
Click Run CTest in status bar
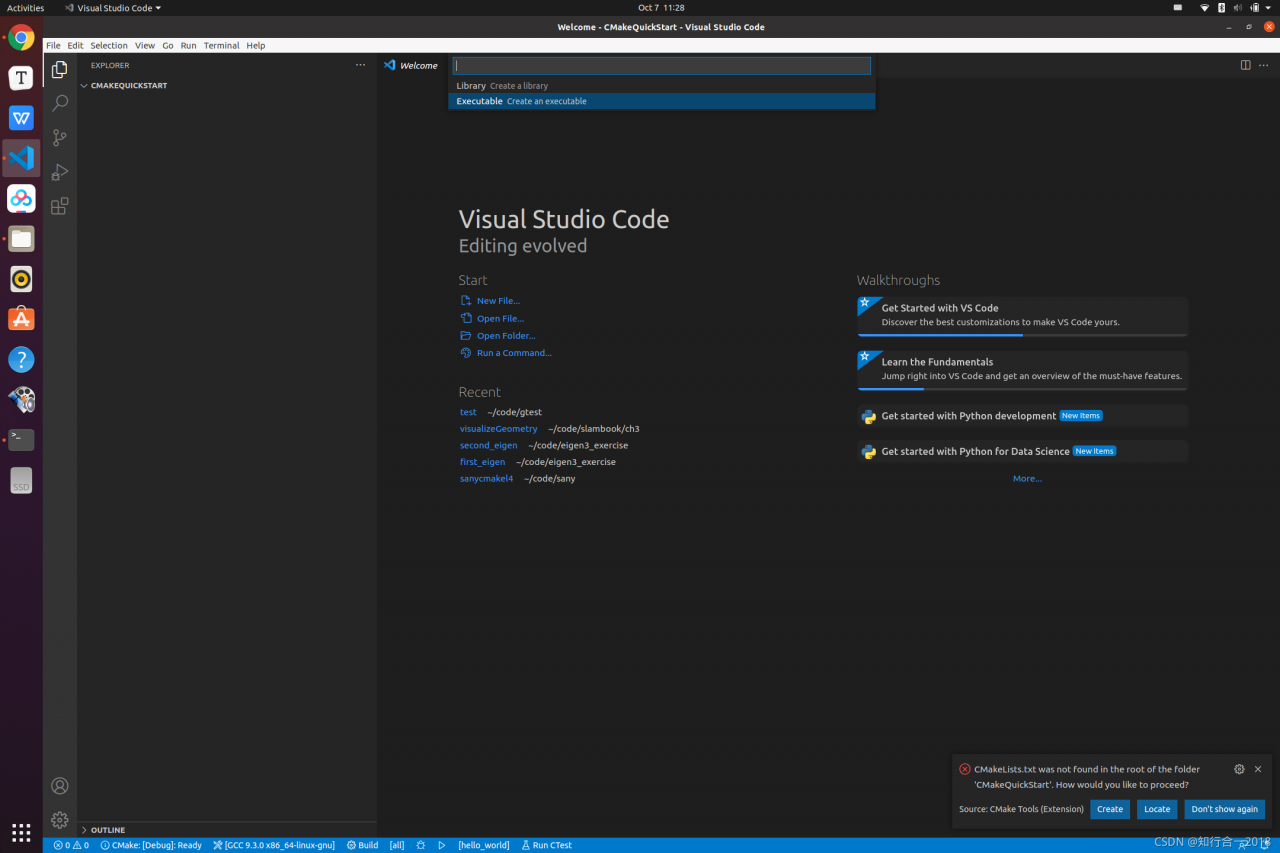547,845
